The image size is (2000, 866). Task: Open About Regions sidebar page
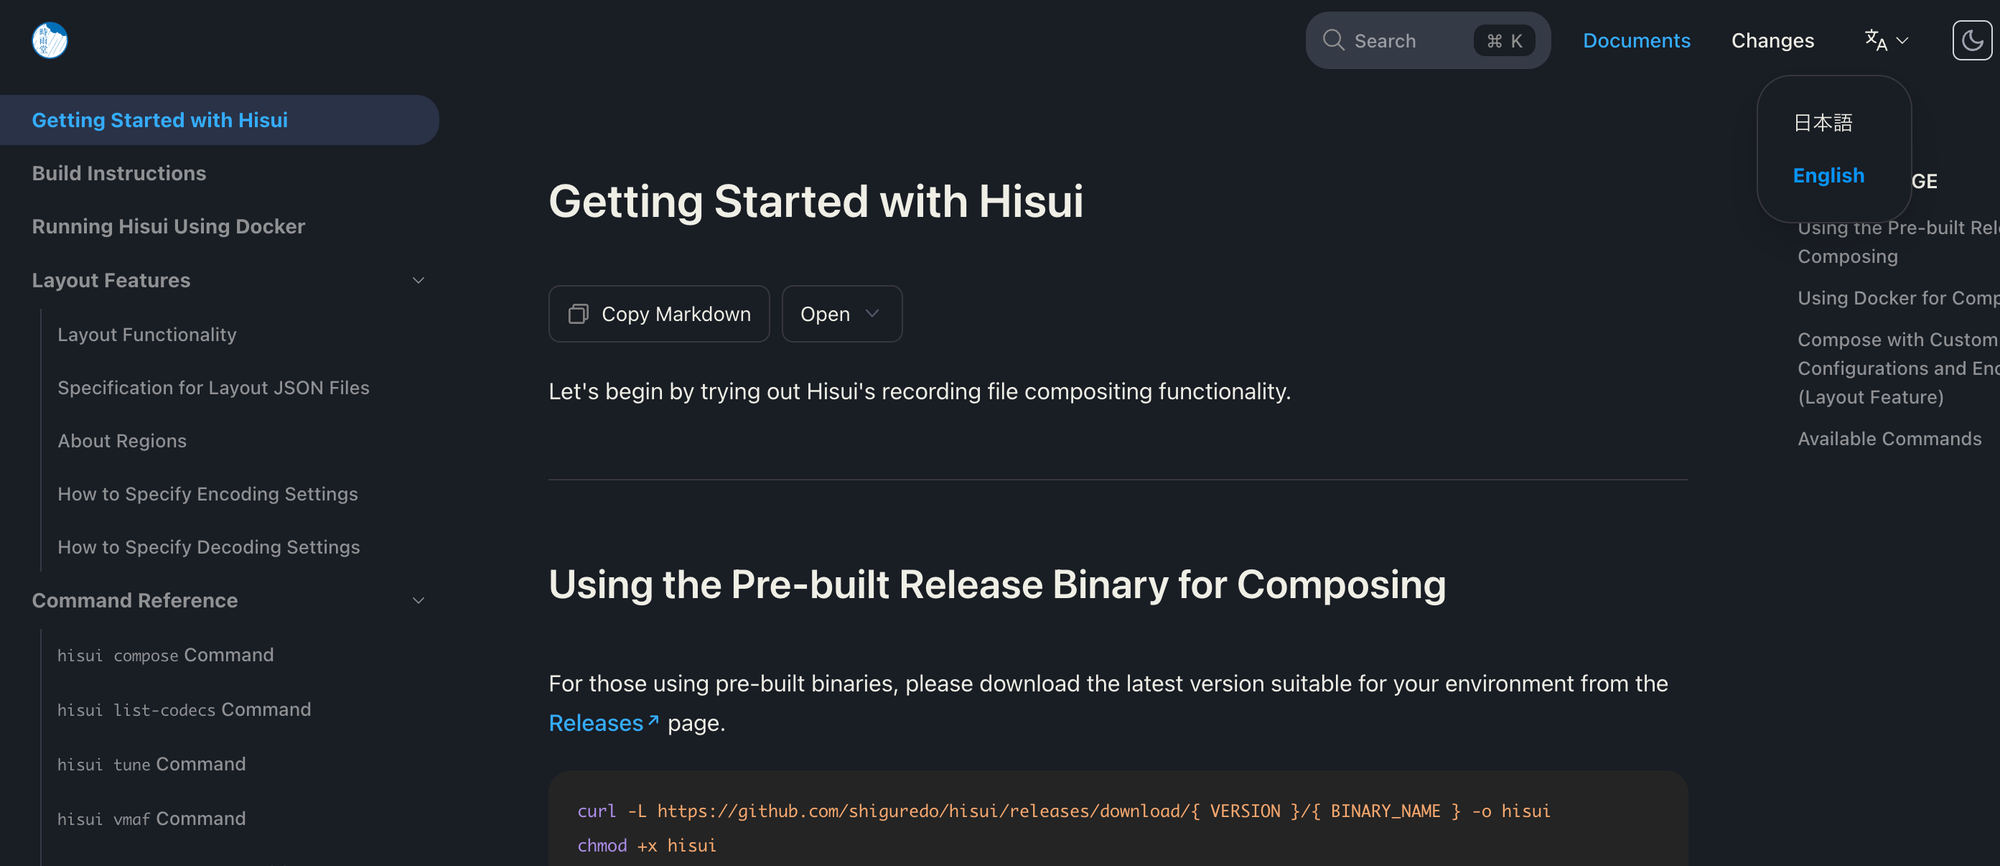tap(122, 441)
